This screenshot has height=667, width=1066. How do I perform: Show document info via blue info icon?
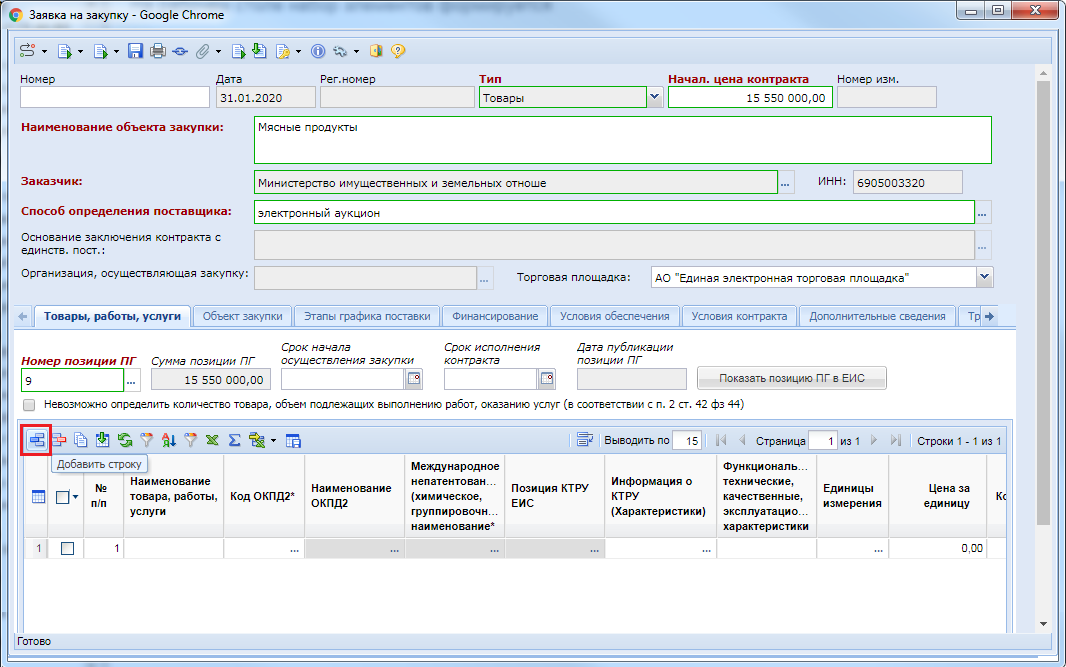(x=317, y=51)
